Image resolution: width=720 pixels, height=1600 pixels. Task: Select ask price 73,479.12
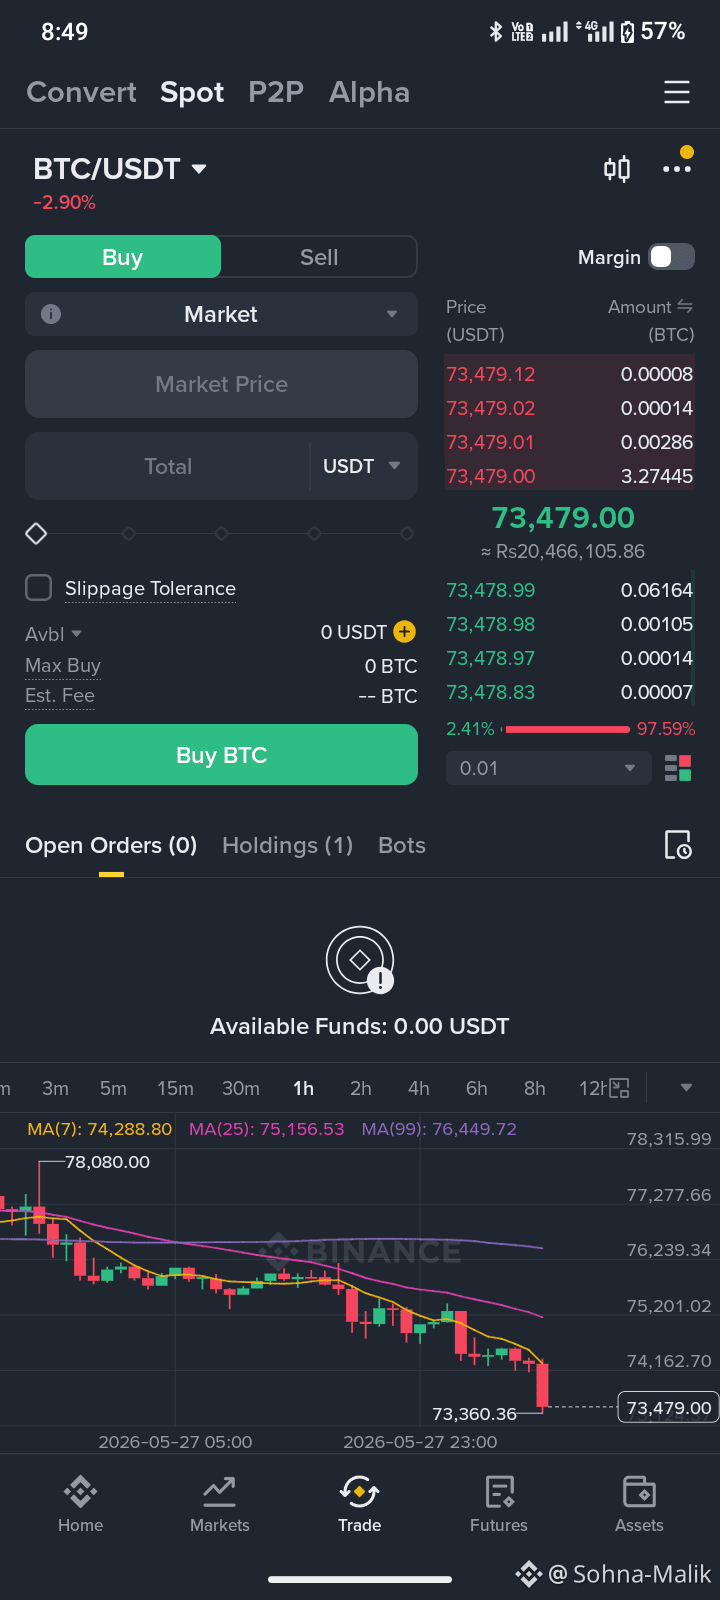(x=491, y=374)
